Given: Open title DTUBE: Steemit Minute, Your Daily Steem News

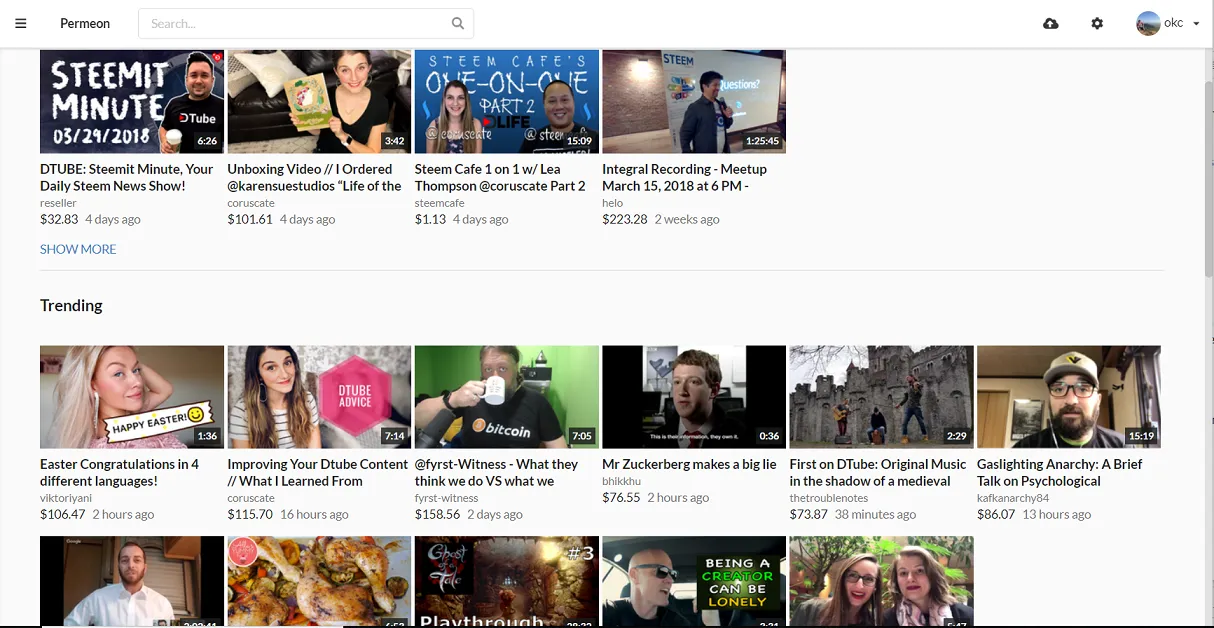Looking at the screenshot, I should (x=127, y=177).
